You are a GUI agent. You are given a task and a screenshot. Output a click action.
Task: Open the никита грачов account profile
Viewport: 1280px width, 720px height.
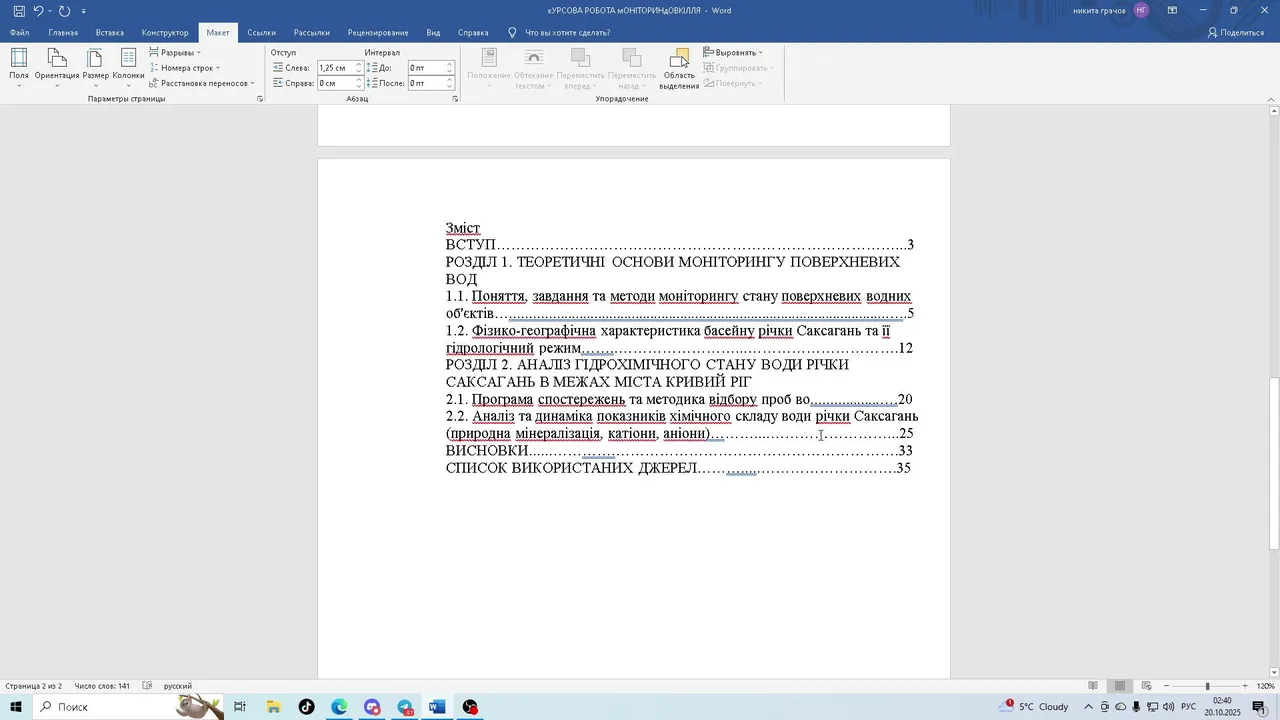[1112, 11]
